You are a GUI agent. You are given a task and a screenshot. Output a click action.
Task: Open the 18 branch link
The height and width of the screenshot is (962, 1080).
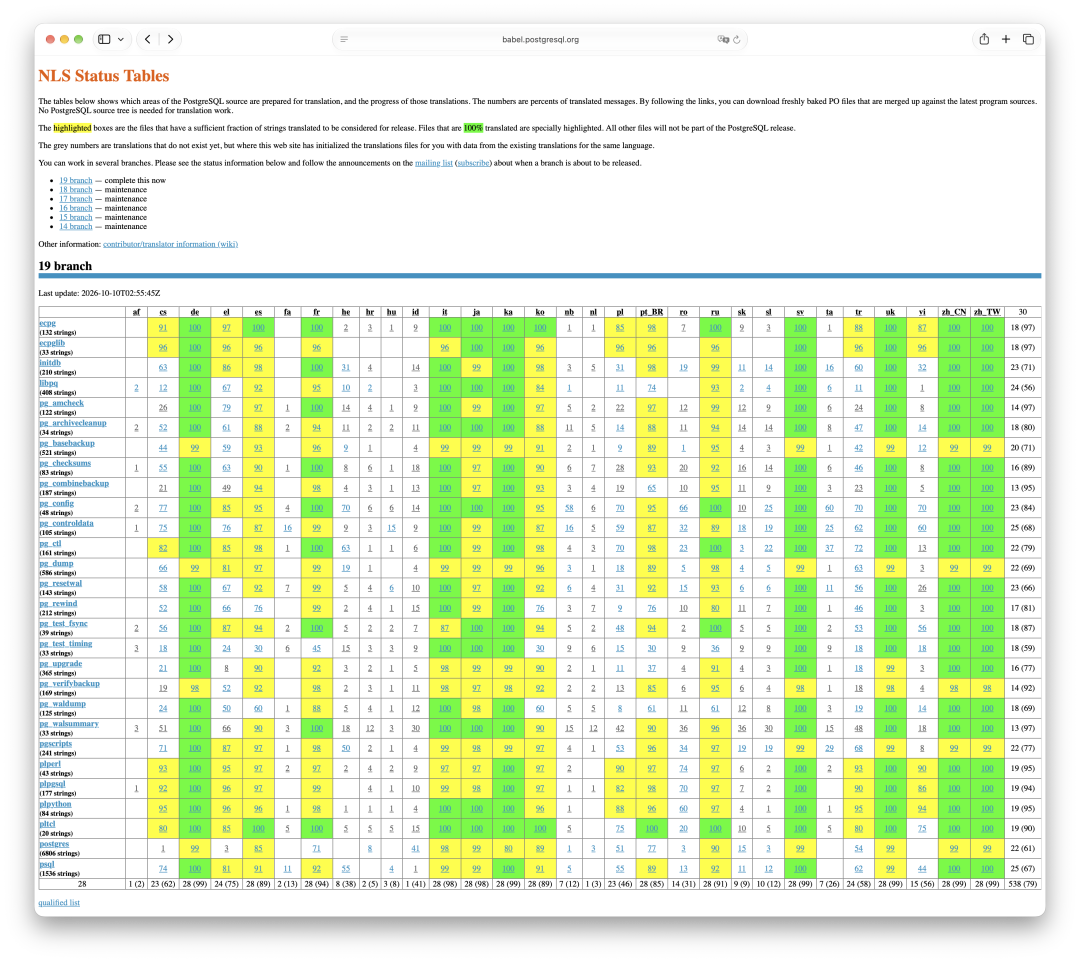(76, 189)
